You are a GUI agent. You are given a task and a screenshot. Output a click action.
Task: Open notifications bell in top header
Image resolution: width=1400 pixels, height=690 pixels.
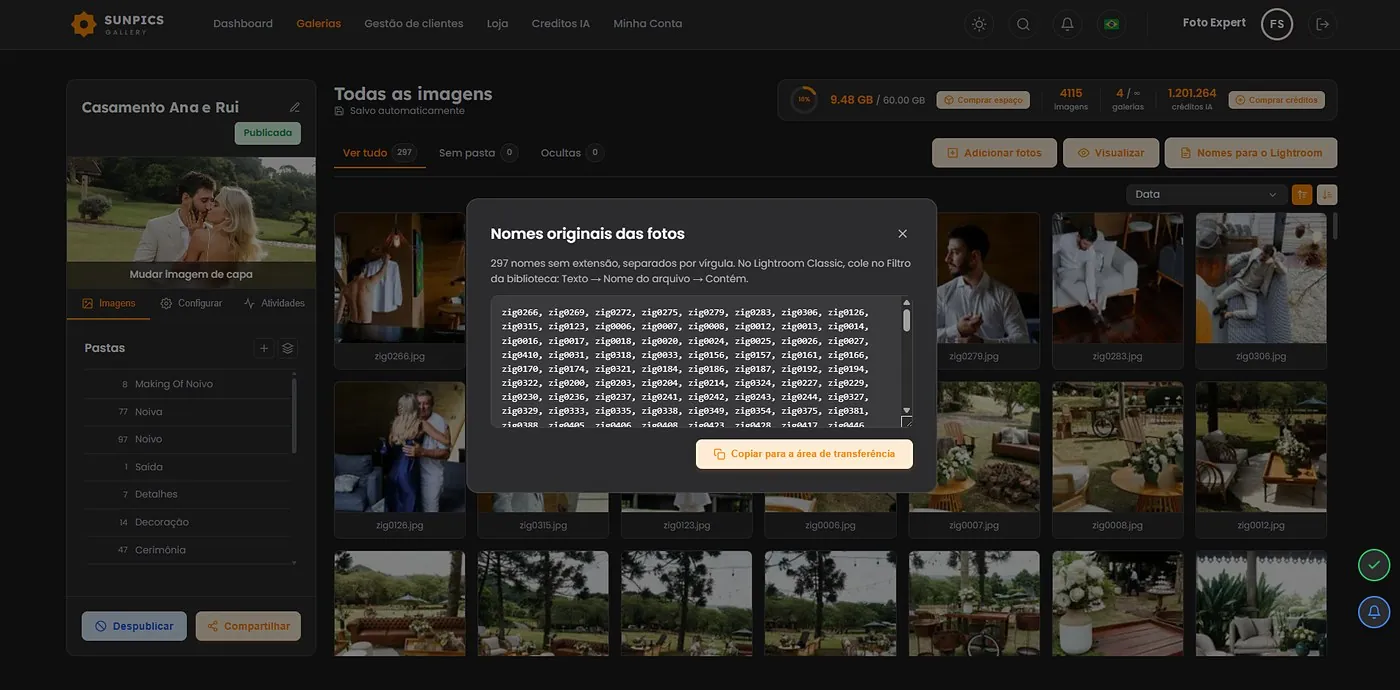point(1067,24)
